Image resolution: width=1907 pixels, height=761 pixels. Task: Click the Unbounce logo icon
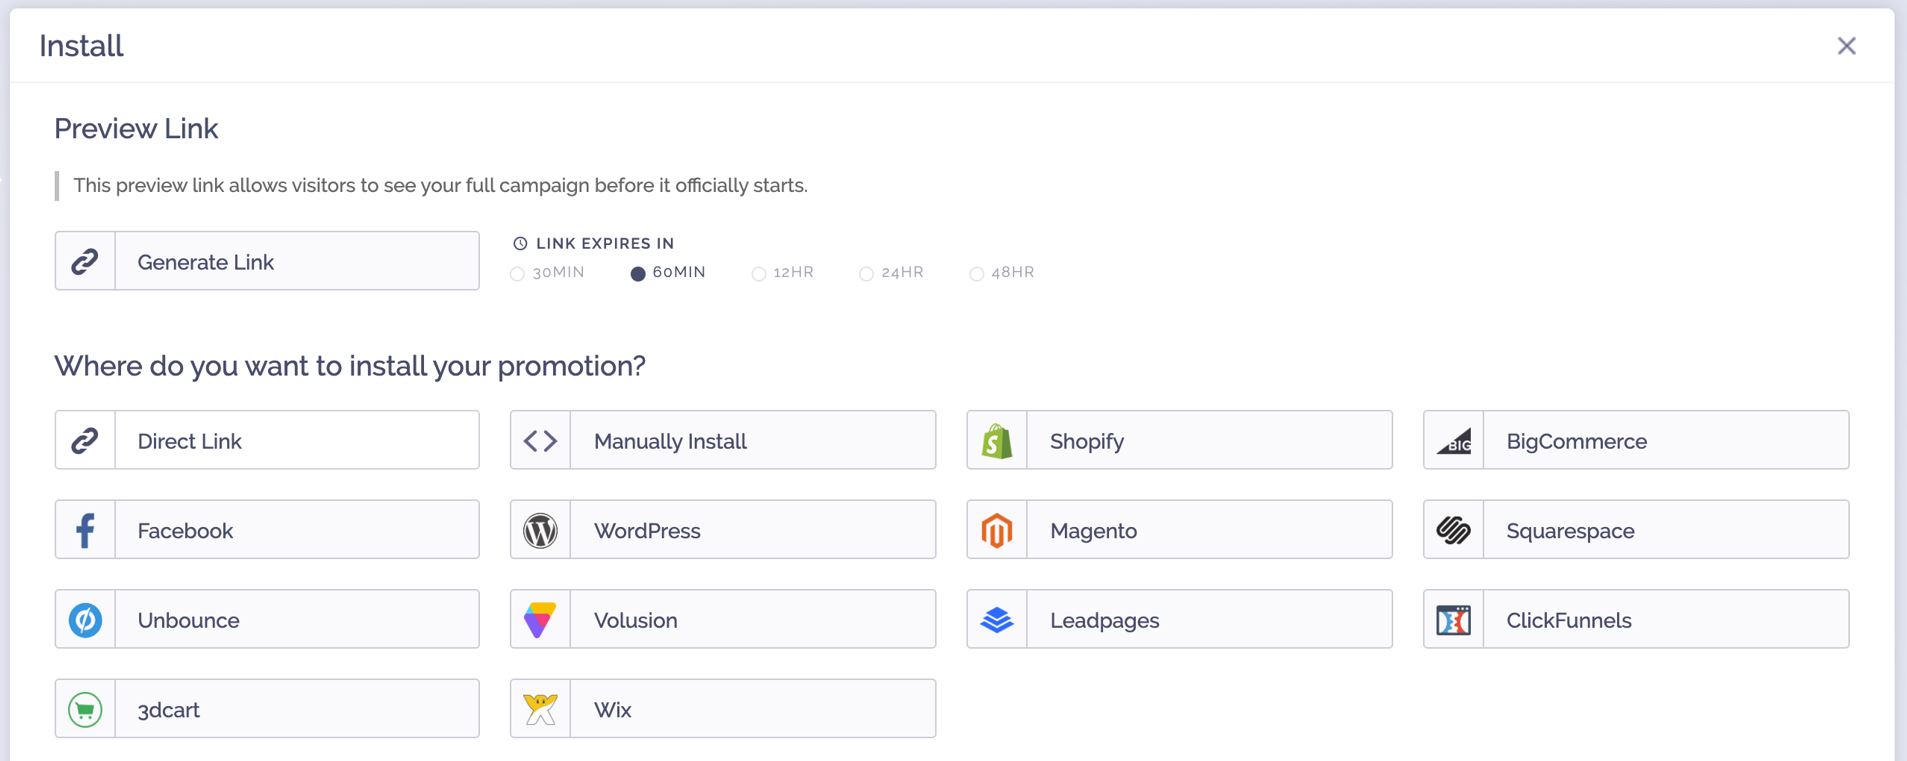click(x=85, y=620)
